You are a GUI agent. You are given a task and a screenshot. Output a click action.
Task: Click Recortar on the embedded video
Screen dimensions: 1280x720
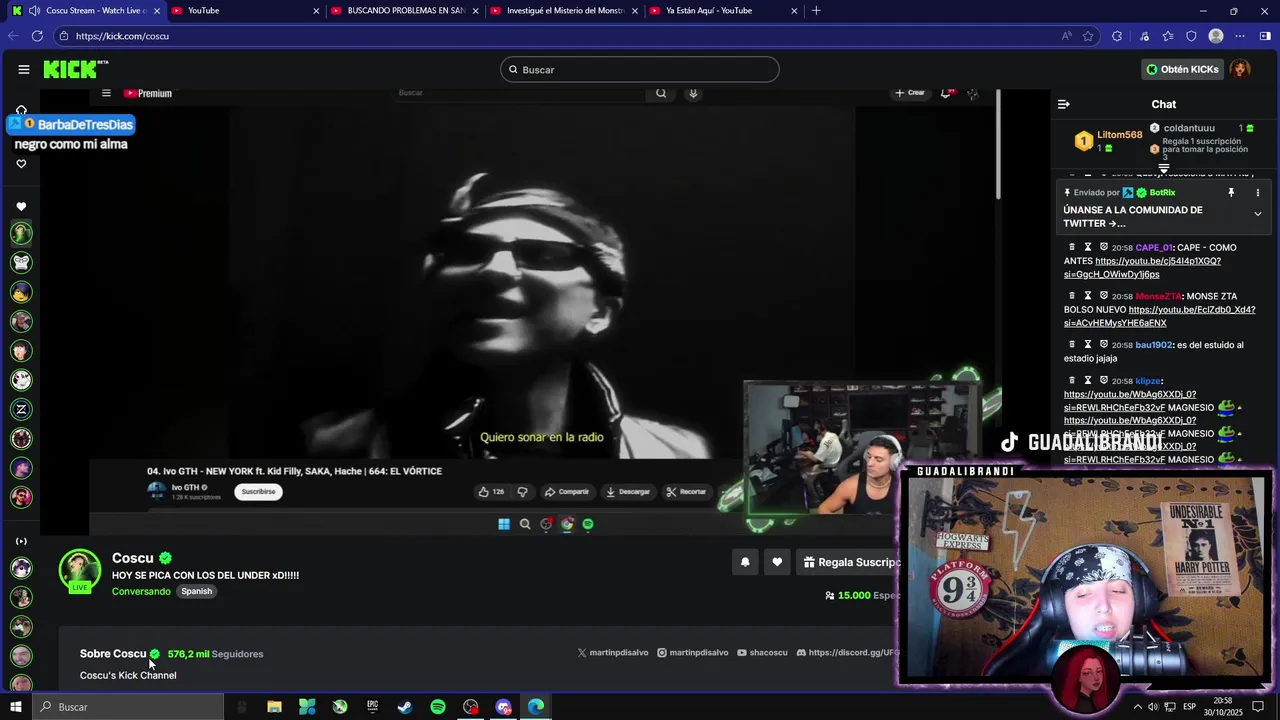[686, 492]
